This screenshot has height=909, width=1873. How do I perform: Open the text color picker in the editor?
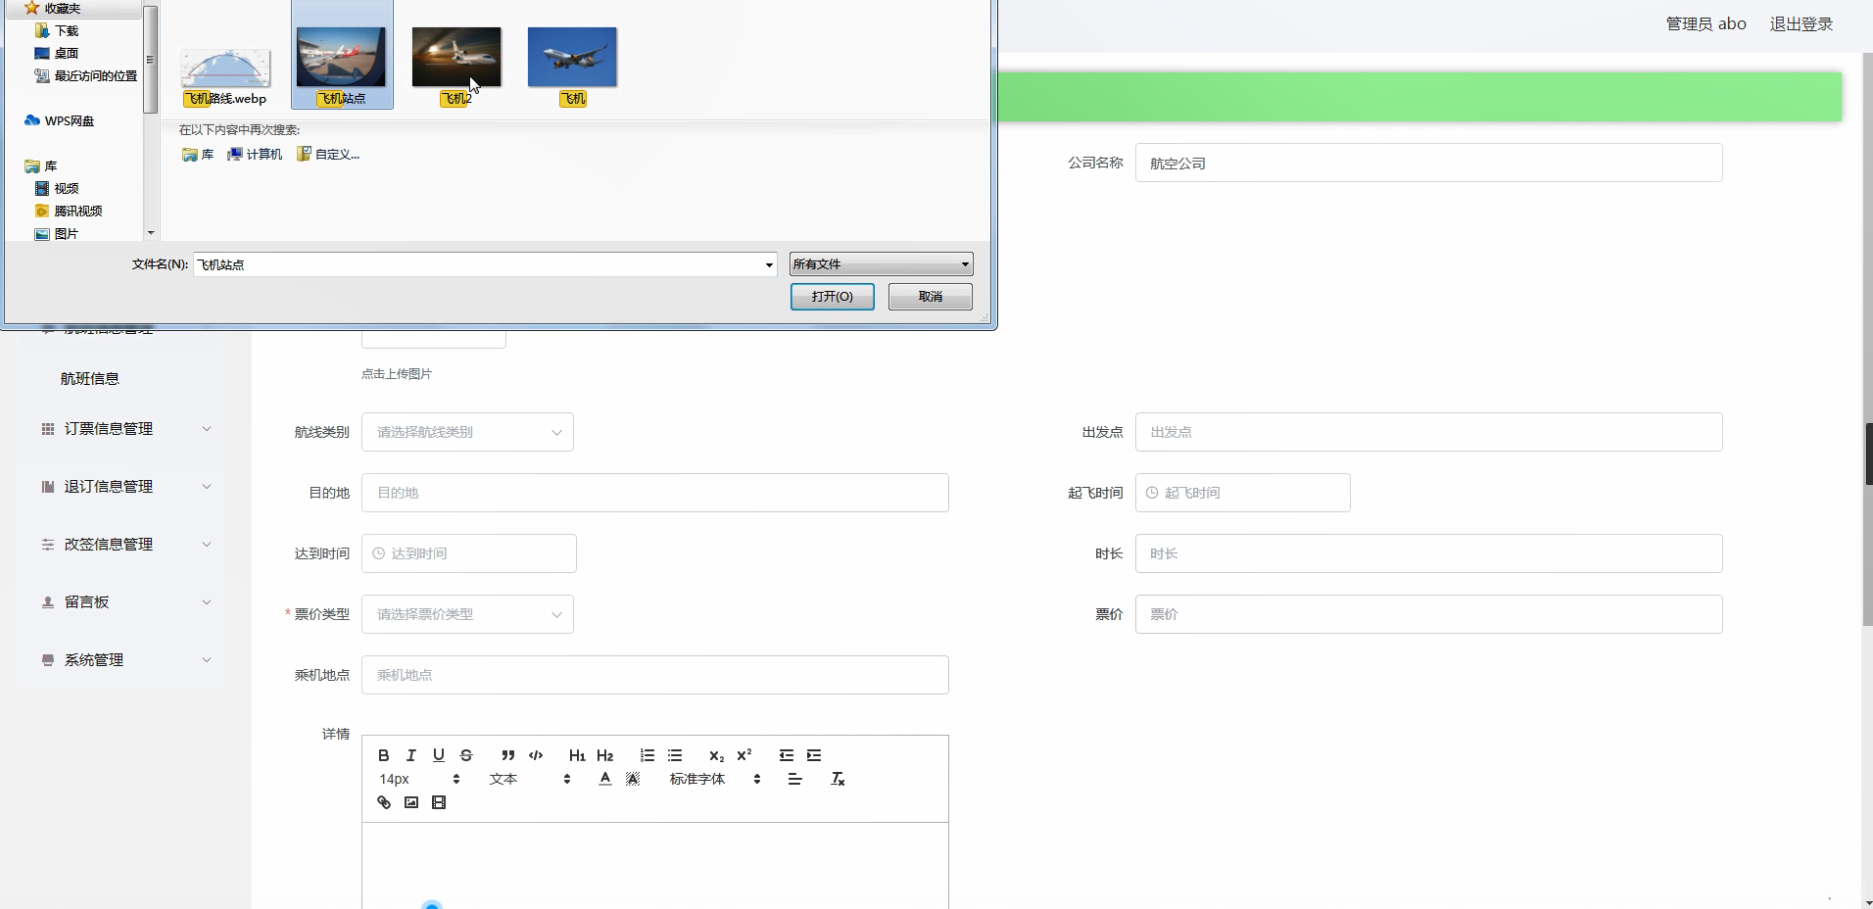(x=605, y=779)
